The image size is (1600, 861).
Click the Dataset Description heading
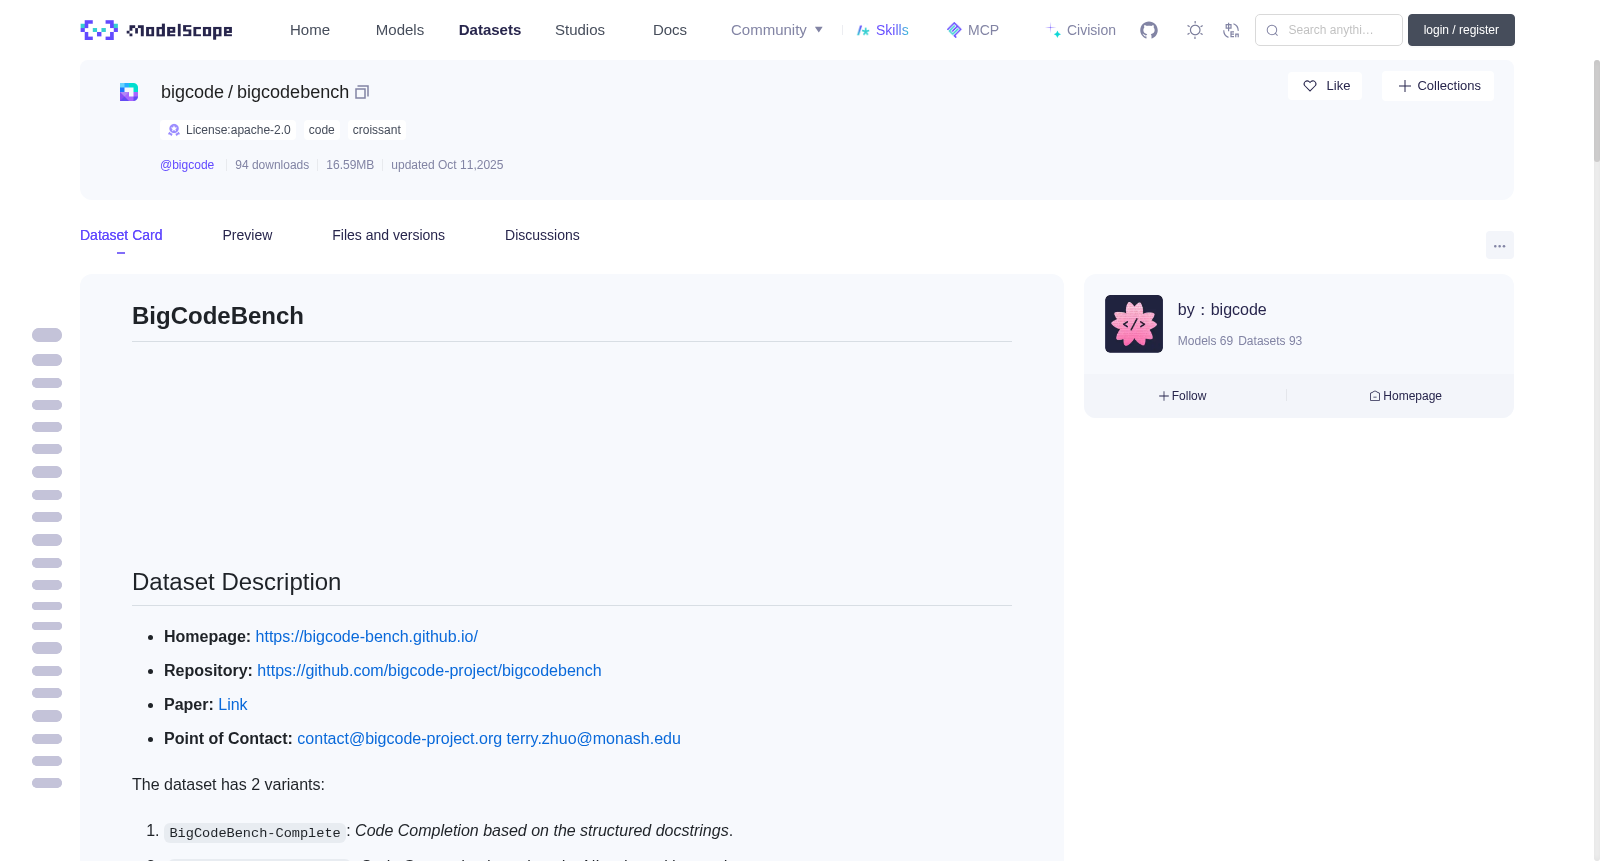[236, 582]
